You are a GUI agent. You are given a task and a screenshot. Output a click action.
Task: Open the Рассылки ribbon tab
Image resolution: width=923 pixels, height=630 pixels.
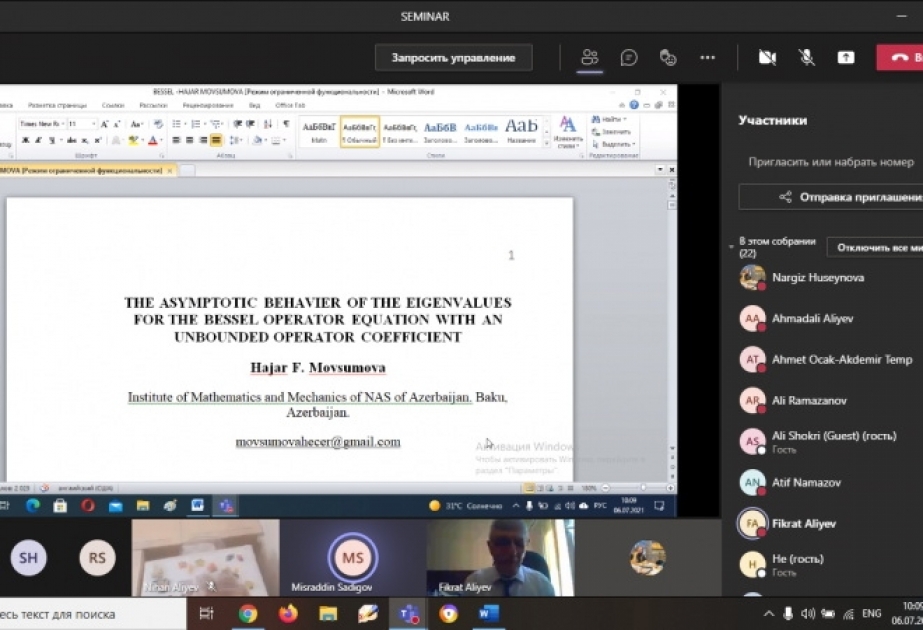click(x=153, y=105)
